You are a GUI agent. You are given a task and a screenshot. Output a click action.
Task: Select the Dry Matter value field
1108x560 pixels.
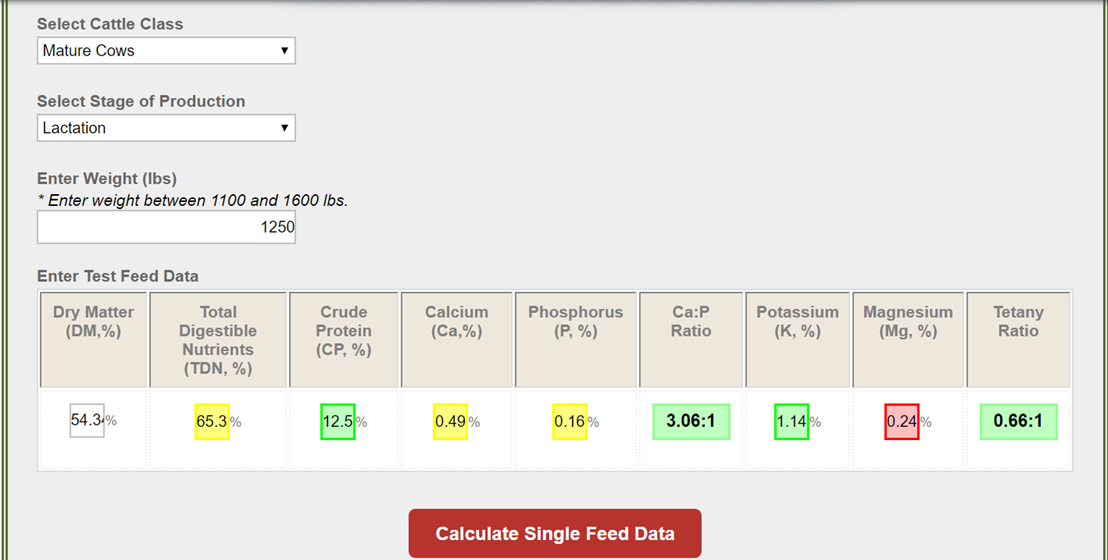point(87,420)
